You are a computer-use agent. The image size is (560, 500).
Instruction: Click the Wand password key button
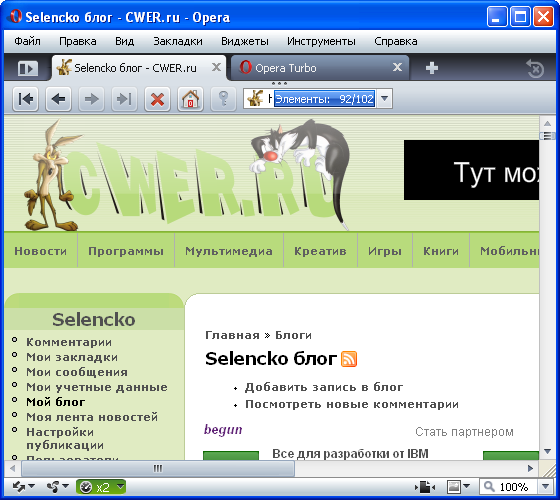click(x=223, y=99)
